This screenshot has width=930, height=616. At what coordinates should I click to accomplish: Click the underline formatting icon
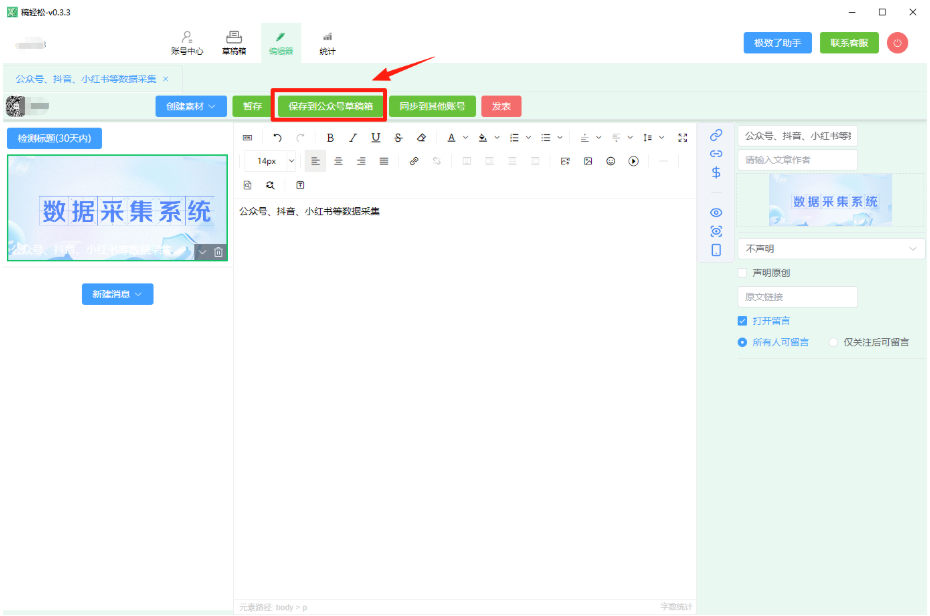coord(375,138)
